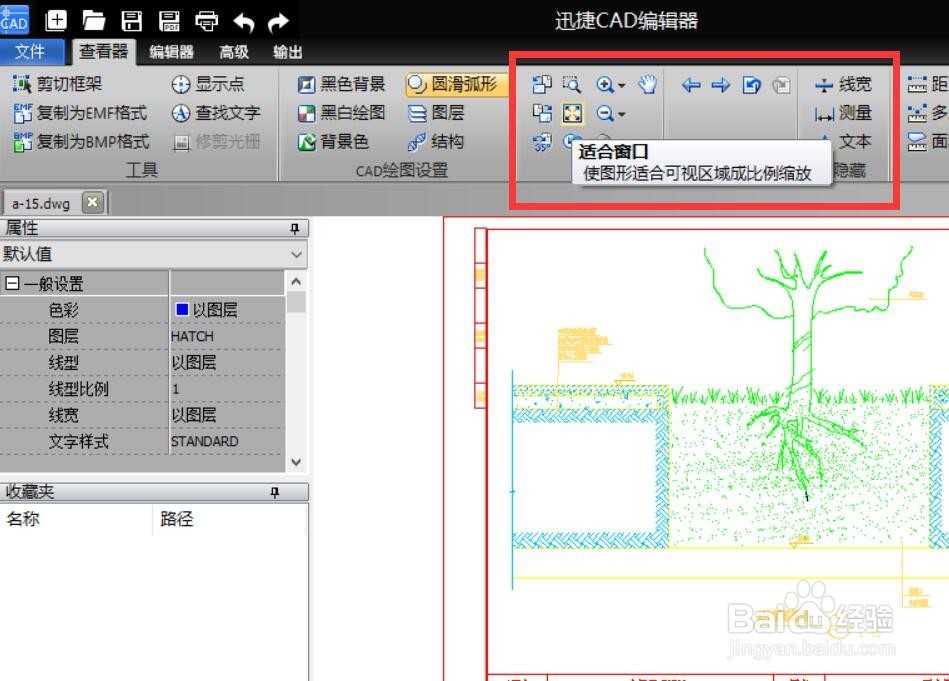Viewport: 949px width, 681px height.
Task: Open the 文件 menu
Action: (32, 52)
